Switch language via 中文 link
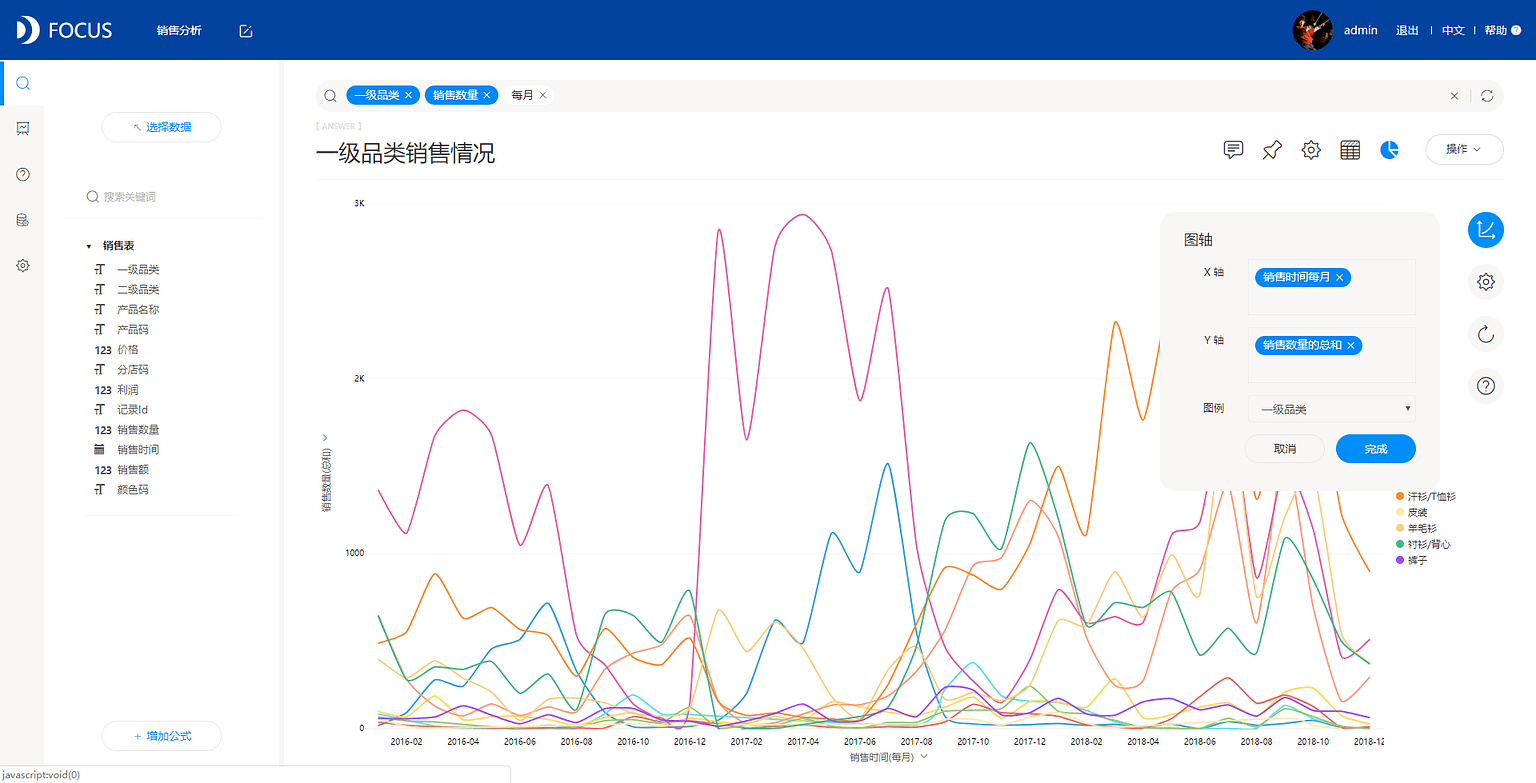 [1453, 31]
